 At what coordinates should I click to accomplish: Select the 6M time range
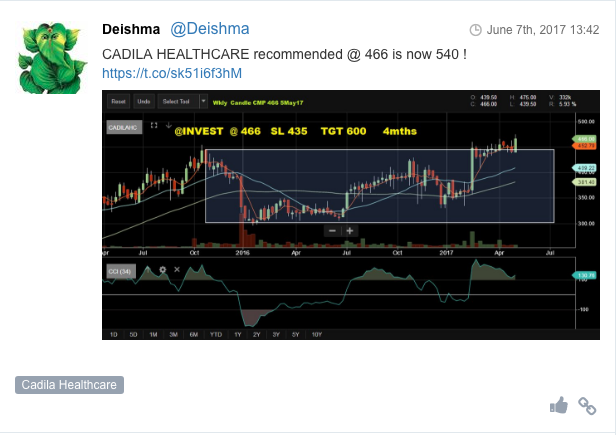click(194, 334)
